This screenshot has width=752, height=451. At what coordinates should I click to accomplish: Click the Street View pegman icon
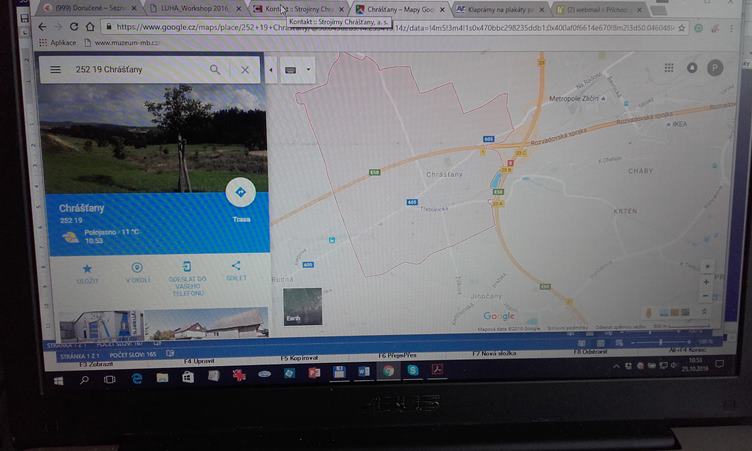pyautogui.click(x=649, y=313)
